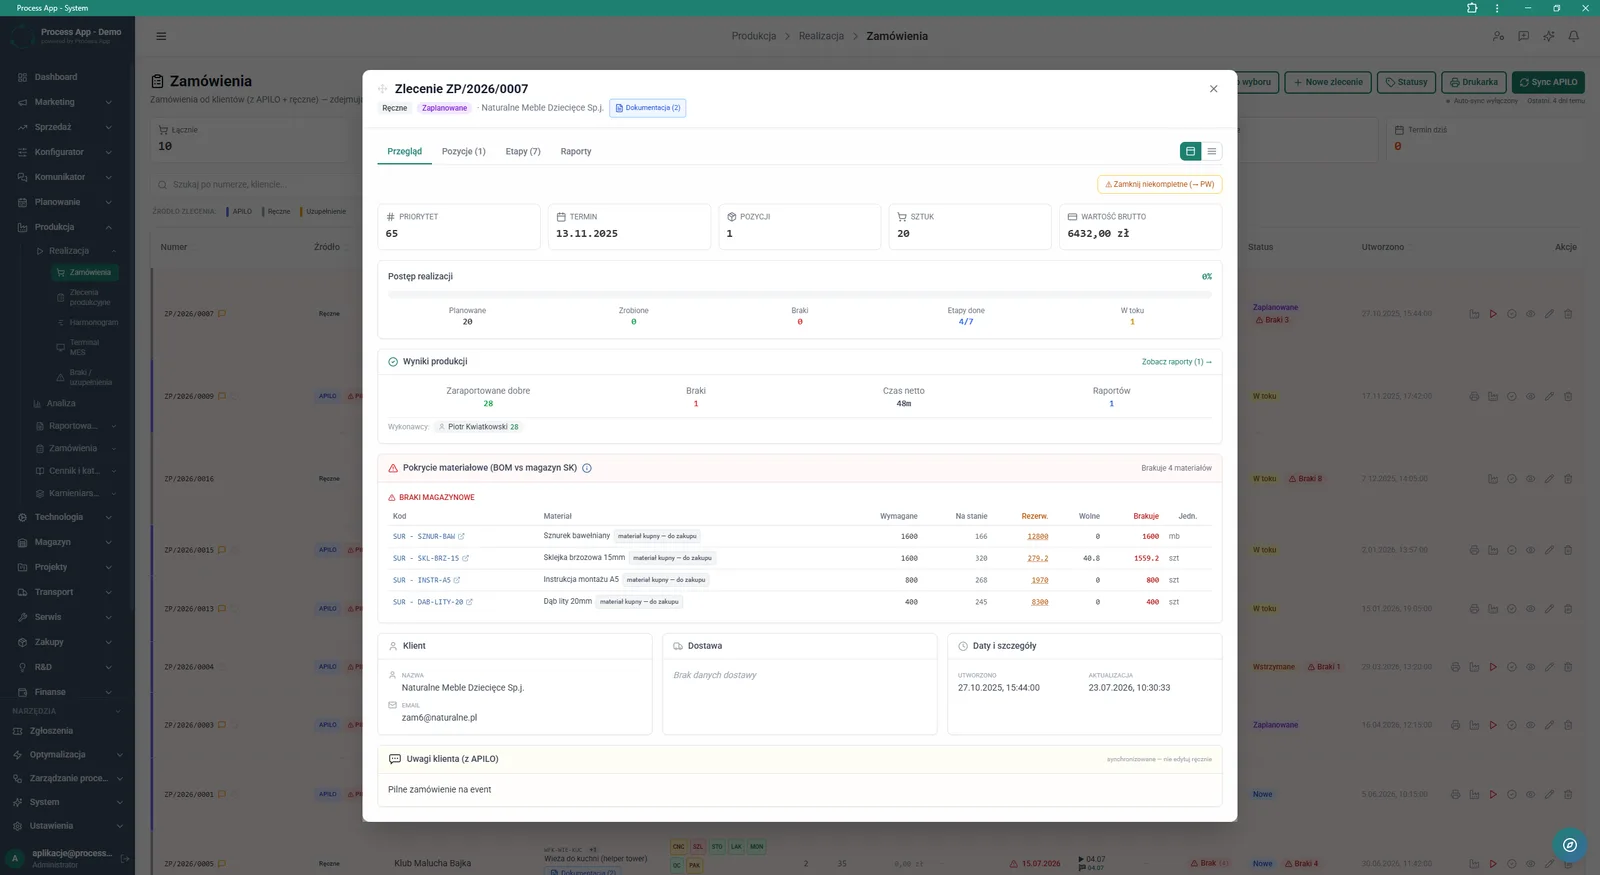Image resolution: width=1600 pixels, height=875 pixels.
Task: Click the drag handle icon beside the dialog title
Action: point(382,89)
